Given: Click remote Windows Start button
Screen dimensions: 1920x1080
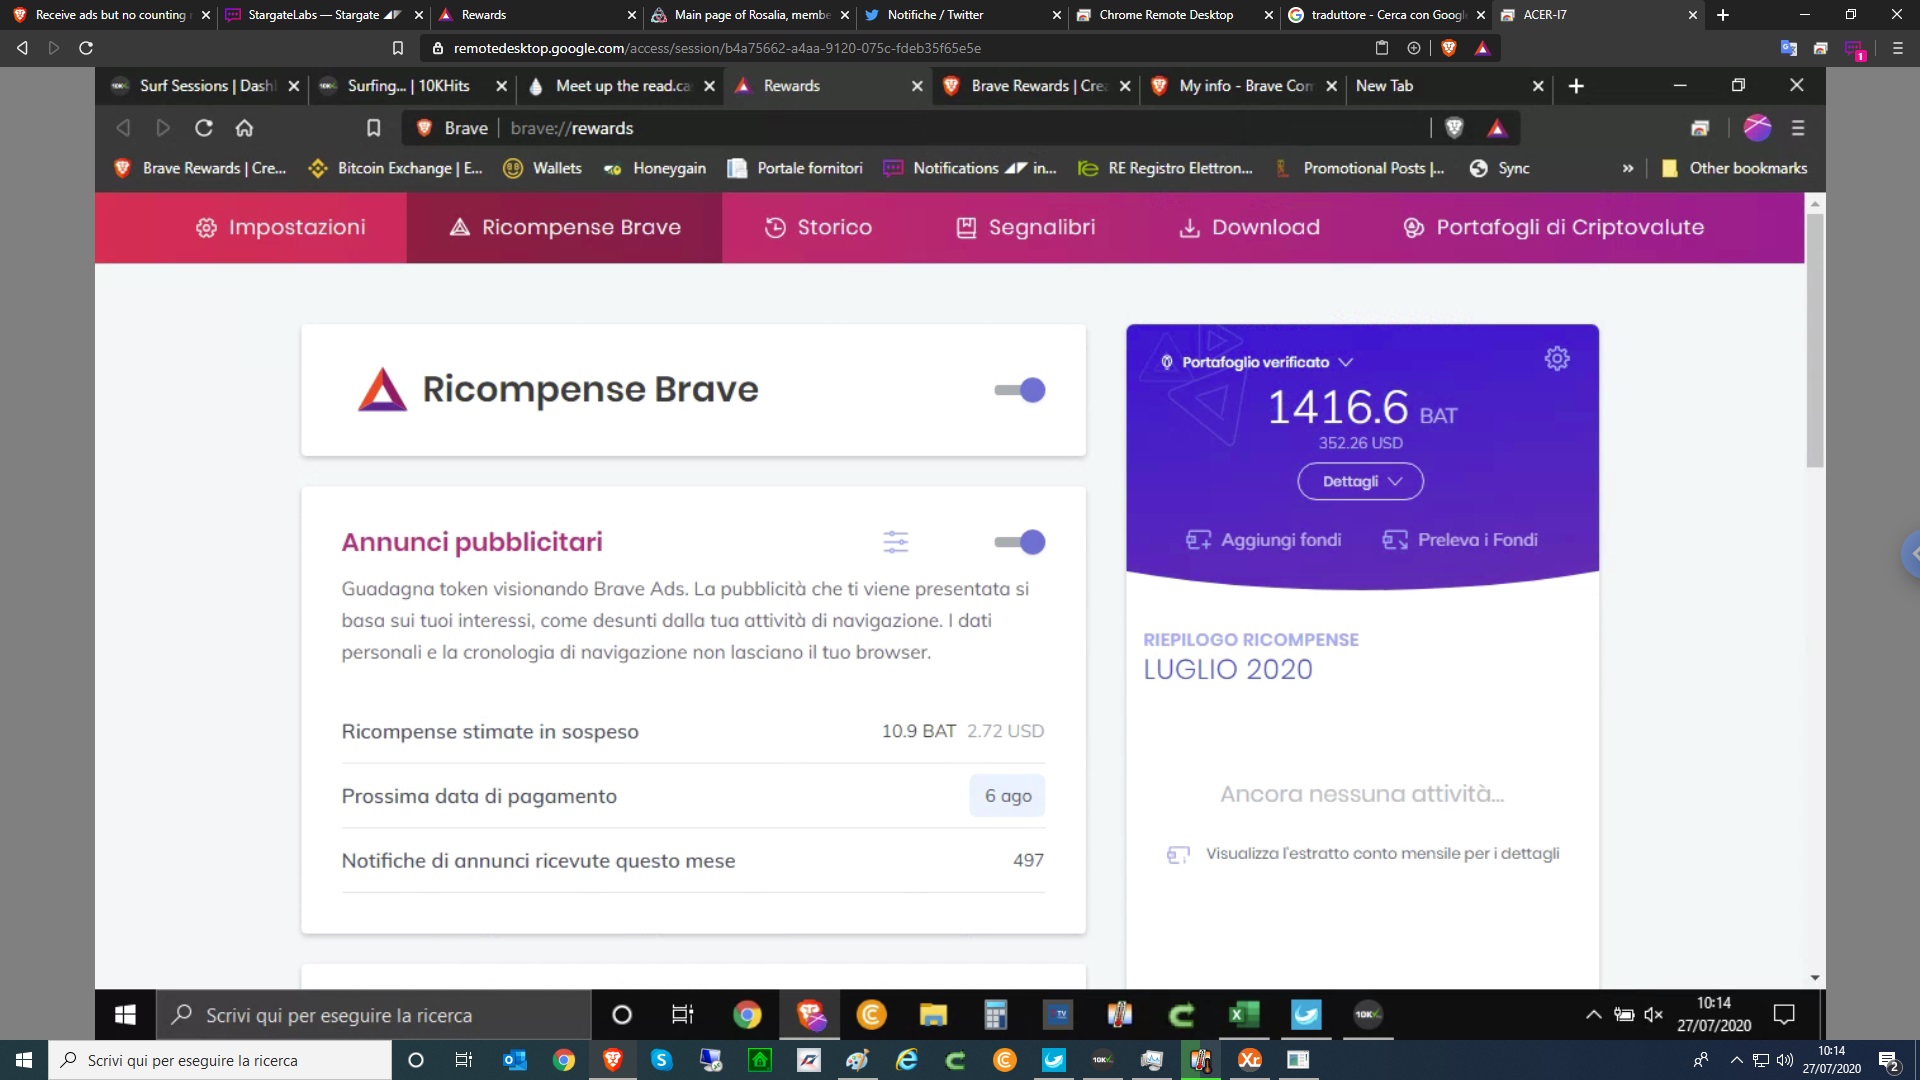Looking at the screenshot, I should 125,1015.
